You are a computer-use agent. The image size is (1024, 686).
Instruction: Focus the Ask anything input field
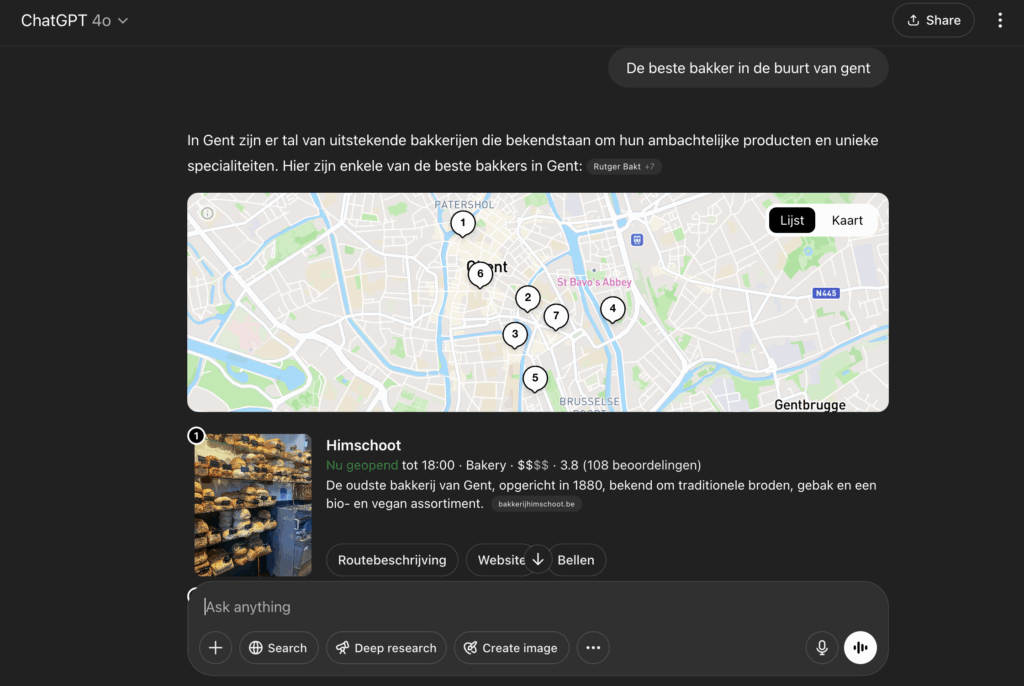(537, 607)
